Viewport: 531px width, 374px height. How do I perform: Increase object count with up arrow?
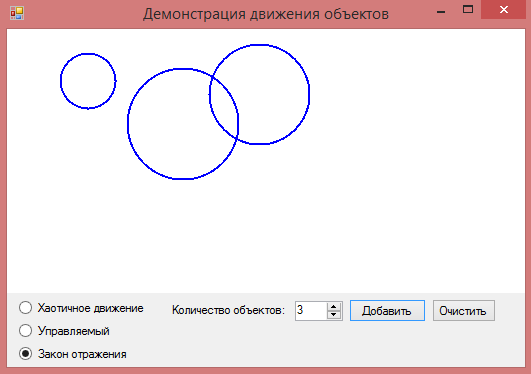[x=334, y=306]
